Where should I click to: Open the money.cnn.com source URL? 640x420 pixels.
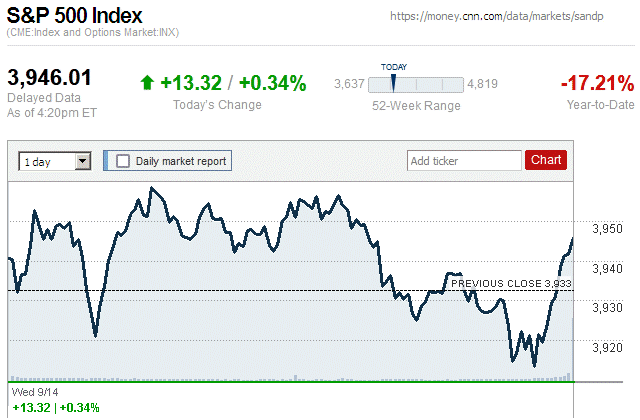pos(509,17)
